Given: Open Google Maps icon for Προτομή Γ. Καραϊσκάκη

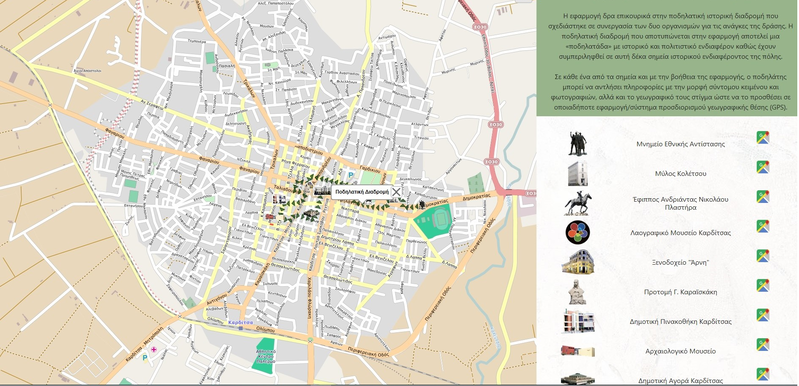Looking at the screenshot, I should 762,285.
